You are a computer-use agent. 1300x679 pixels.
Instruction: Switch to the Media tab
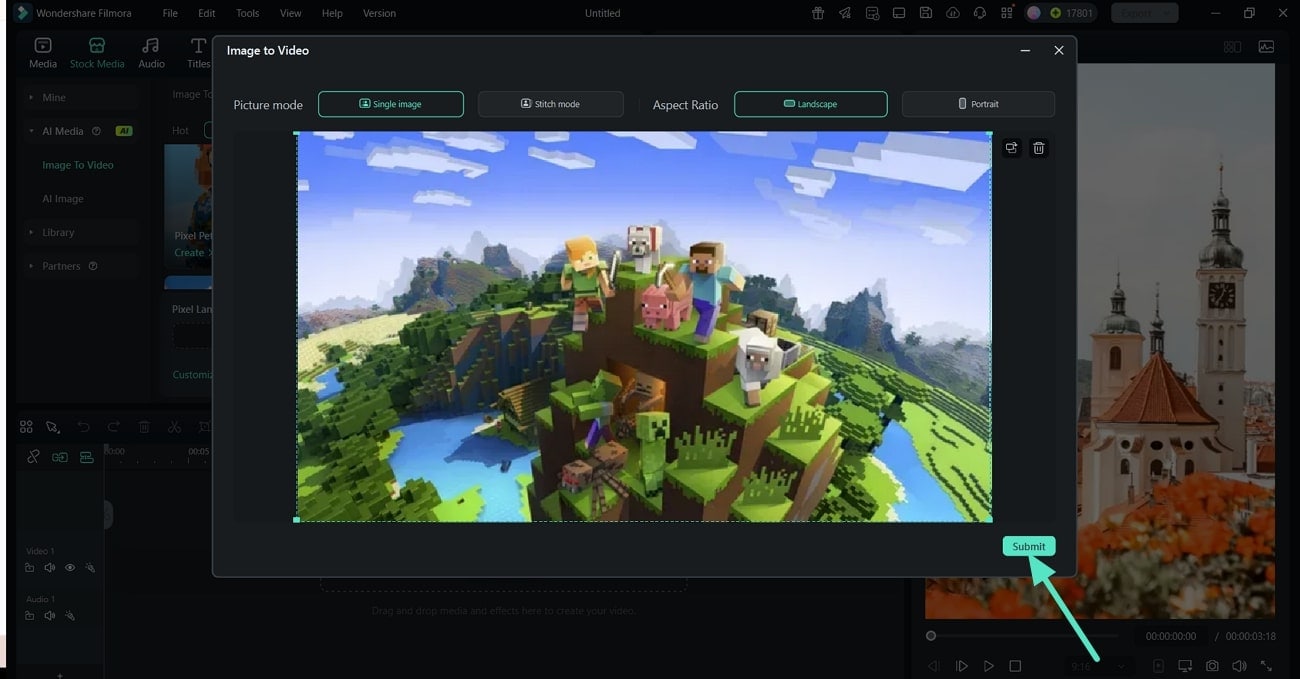(x=43, y=53)
